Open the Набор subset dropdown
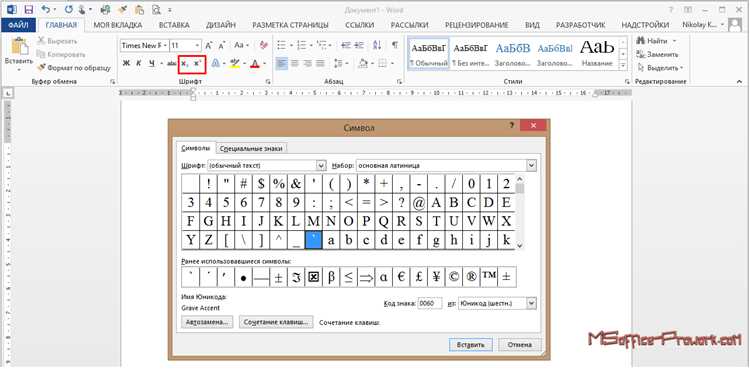Image resolution: width=750 pixels, height=369 pixels. point(531,166)
